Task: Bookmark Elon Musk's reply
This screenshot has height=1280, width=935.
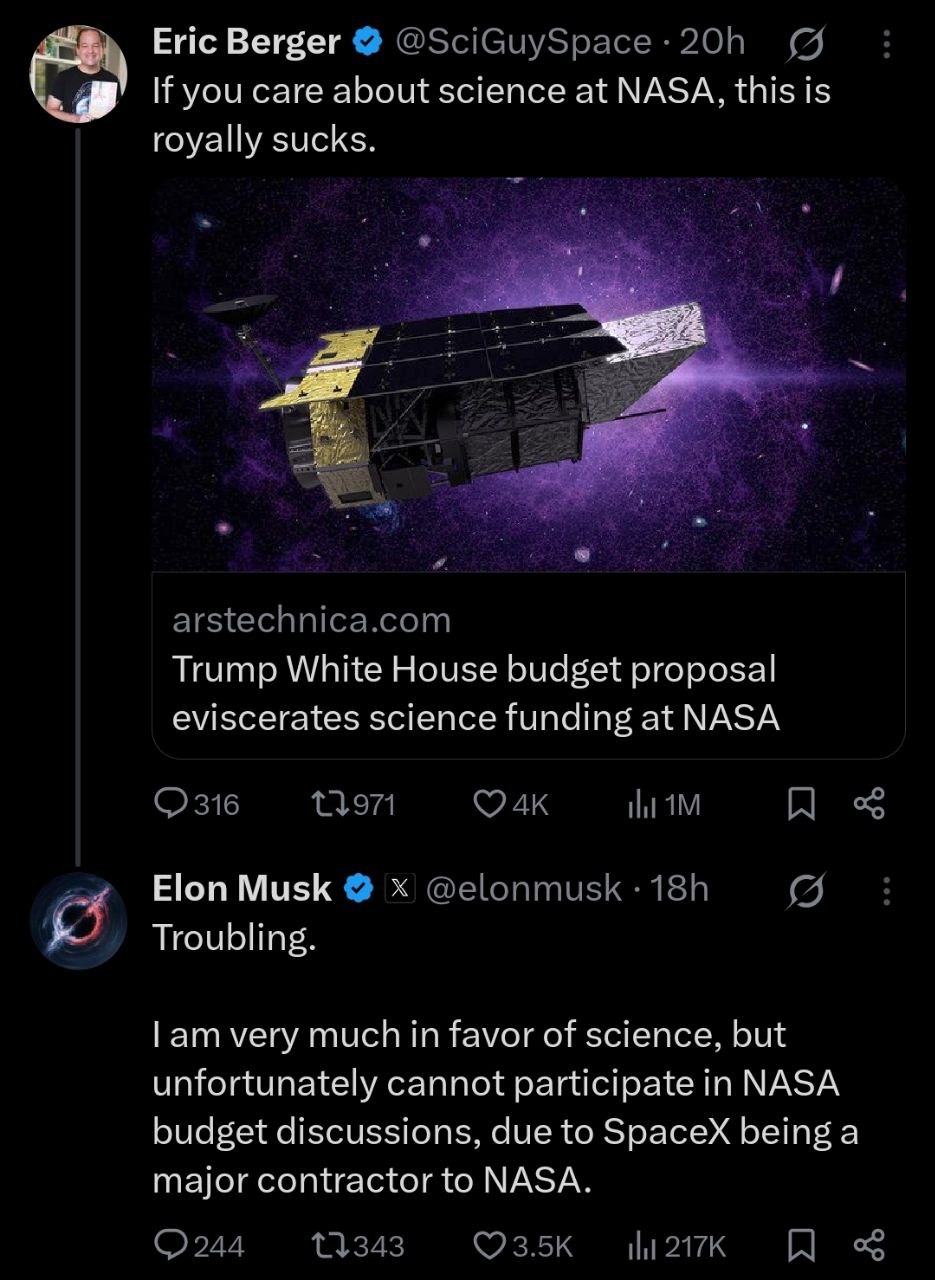Action: (x=800, y=1245)
